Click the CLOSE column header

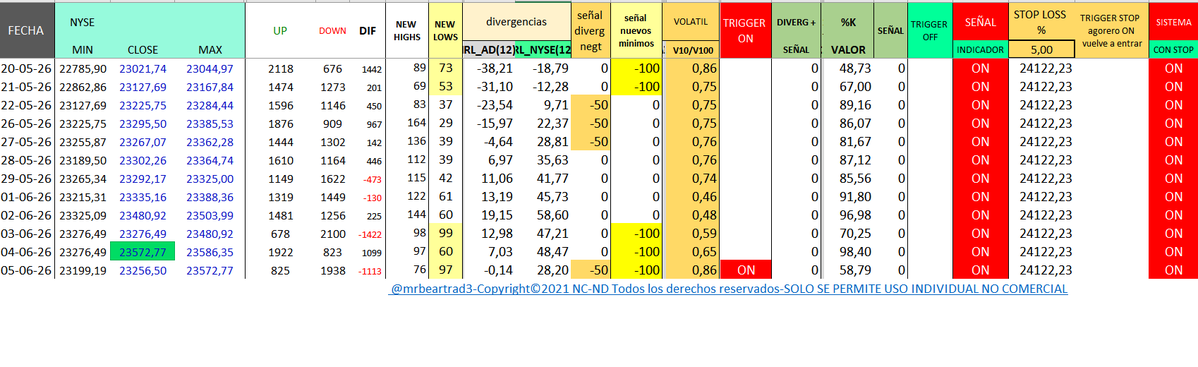[143, 50]
